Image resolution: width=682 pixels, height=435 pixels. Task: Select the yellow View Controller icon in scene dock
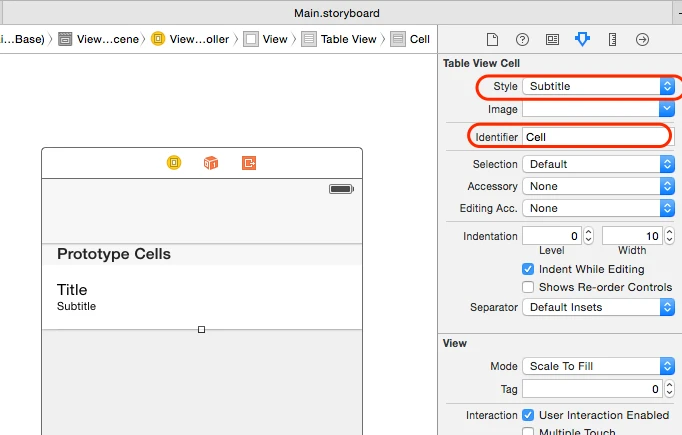174,163
